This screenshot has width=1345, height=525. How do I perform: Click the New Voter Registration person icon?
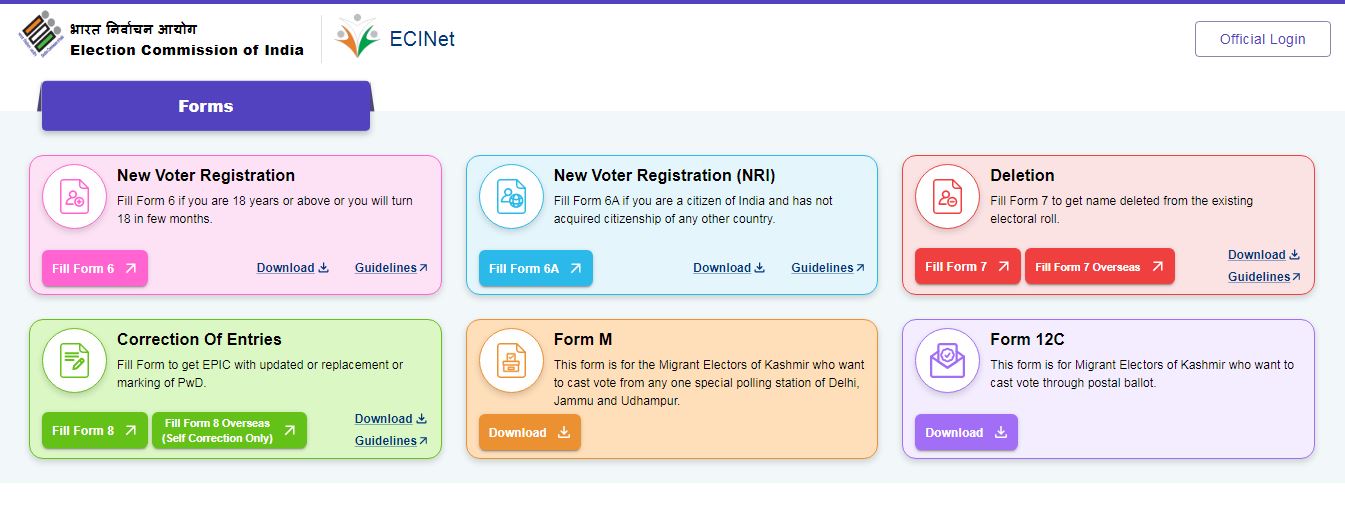pyautogui.click(x=74, y=196)
